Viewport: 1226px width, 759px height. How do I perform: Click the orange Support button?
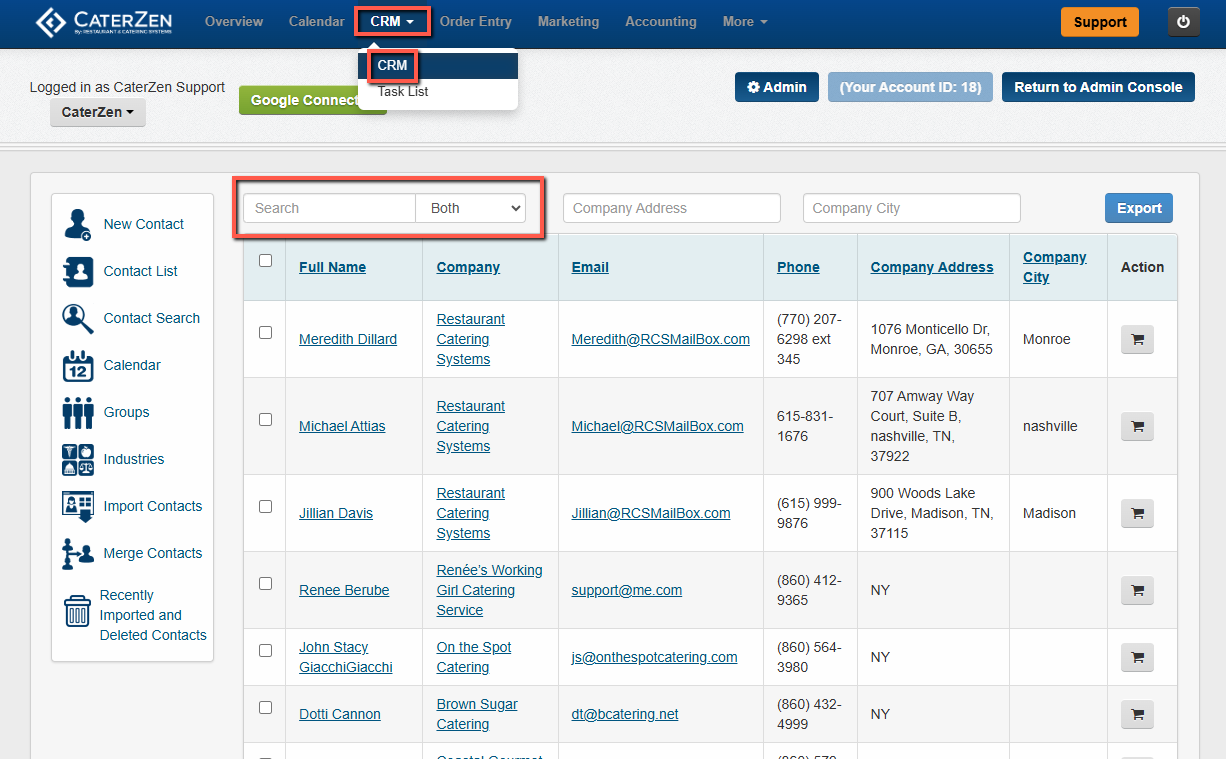point(1100,22)
